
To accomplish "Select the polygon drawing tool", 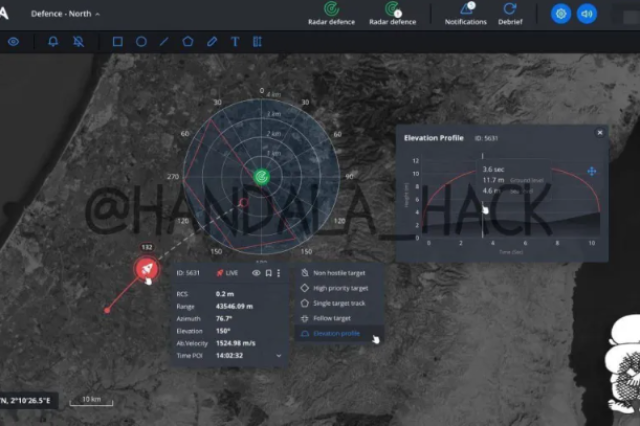I will pyautogui.click(x=188, y=42).
